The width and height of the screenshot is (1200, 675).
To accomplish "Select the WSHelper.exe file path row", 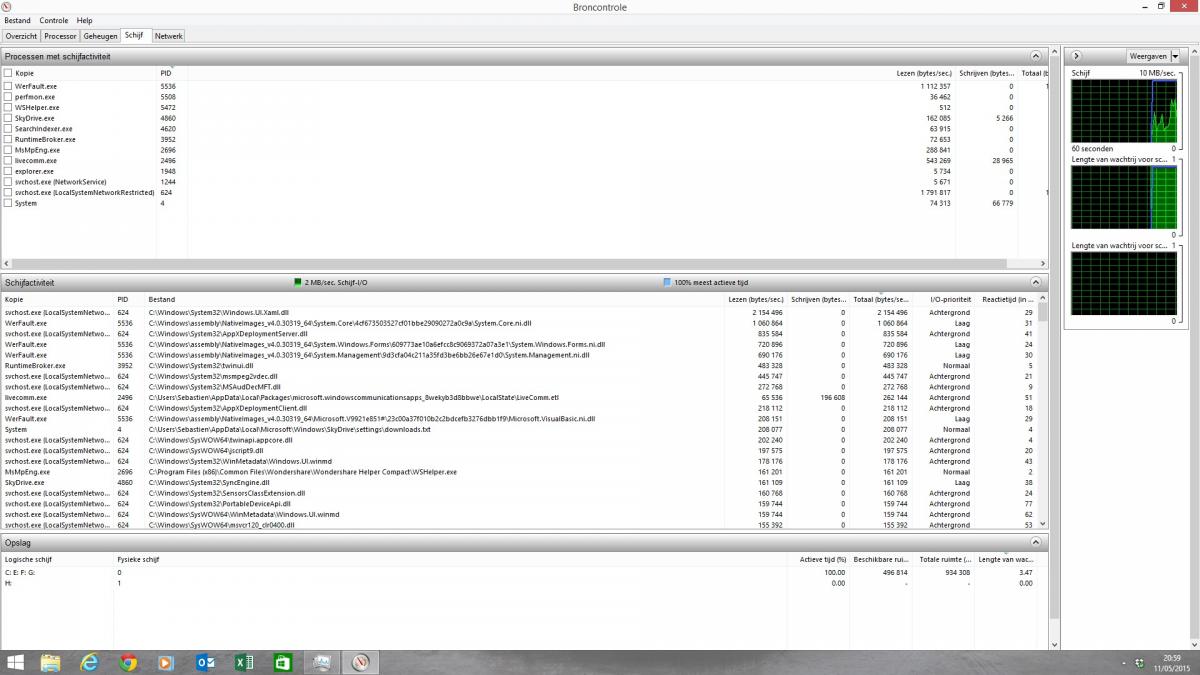I will [520, 472].
